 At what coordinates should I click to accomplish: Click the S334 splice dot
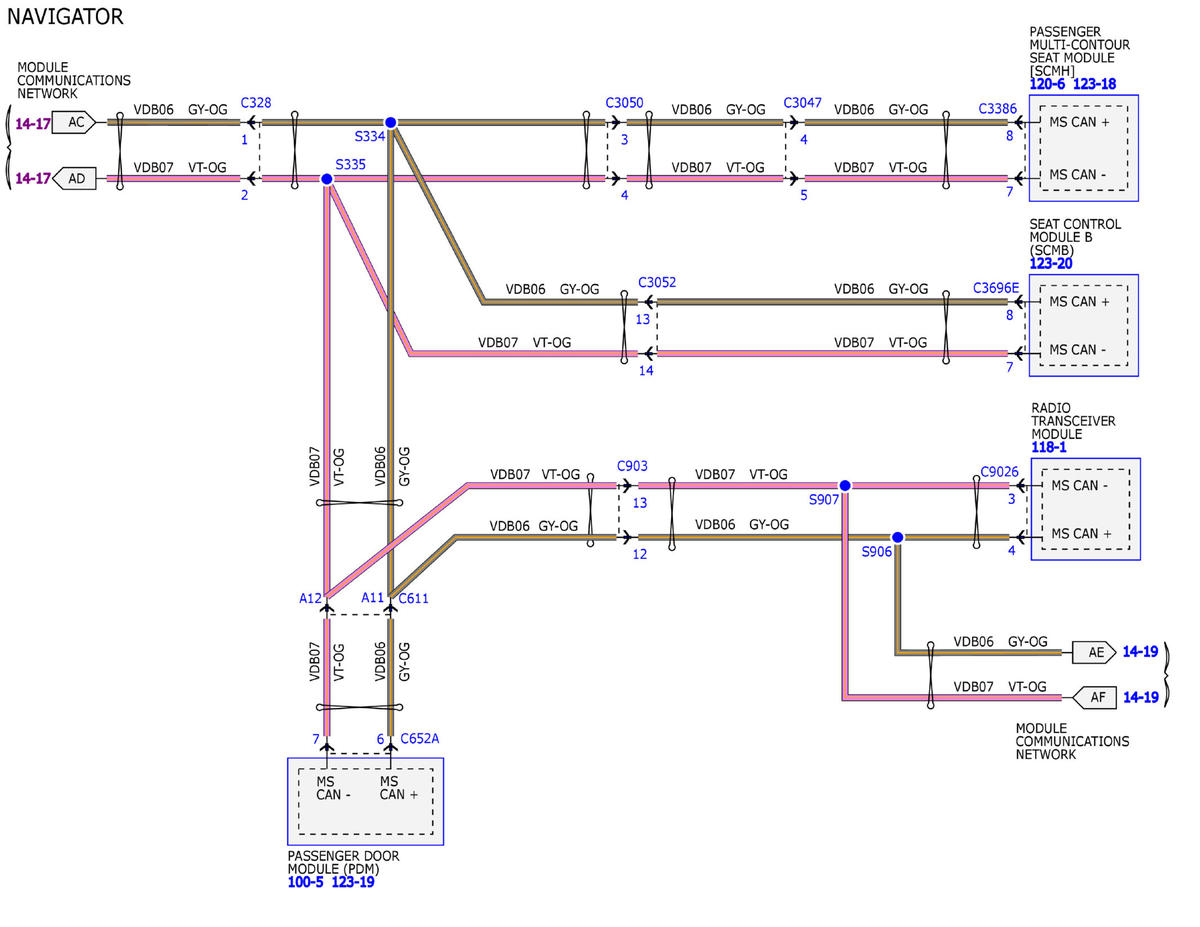point(391,122)
